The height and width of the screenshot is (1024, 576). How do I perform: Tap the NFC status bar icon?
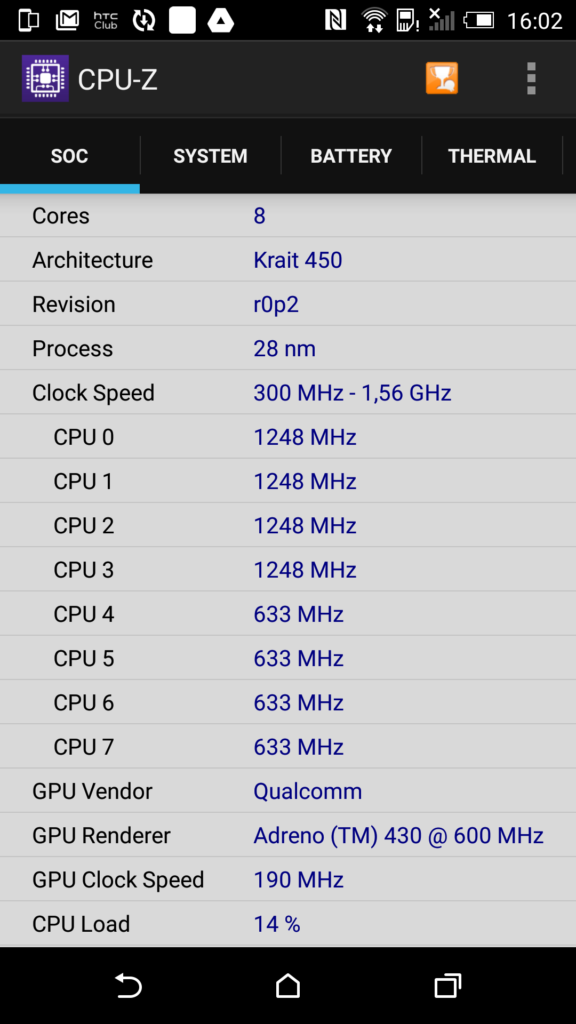coord(335,20)
